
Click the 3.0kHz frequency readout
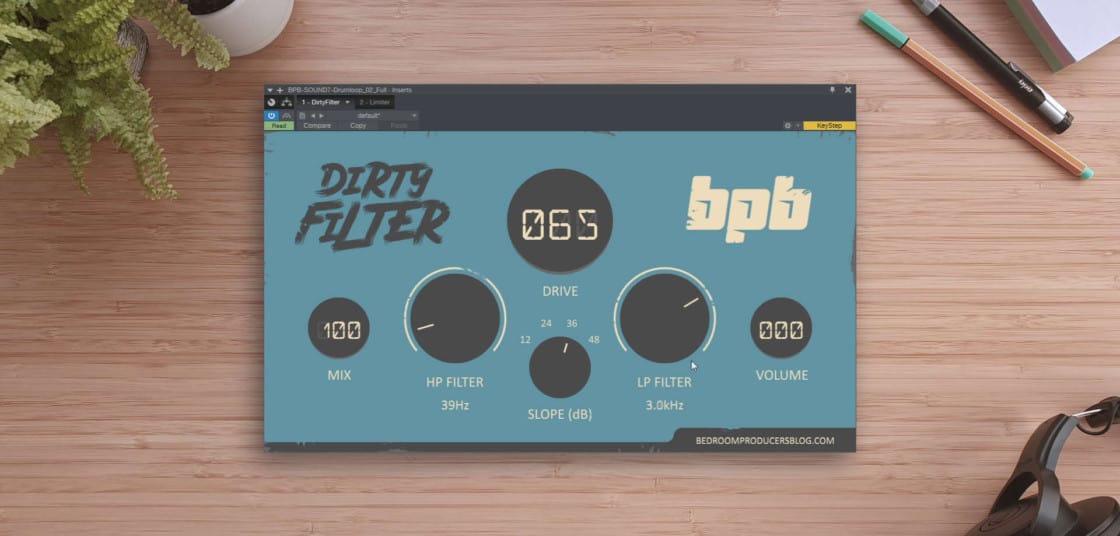point(664,405)
